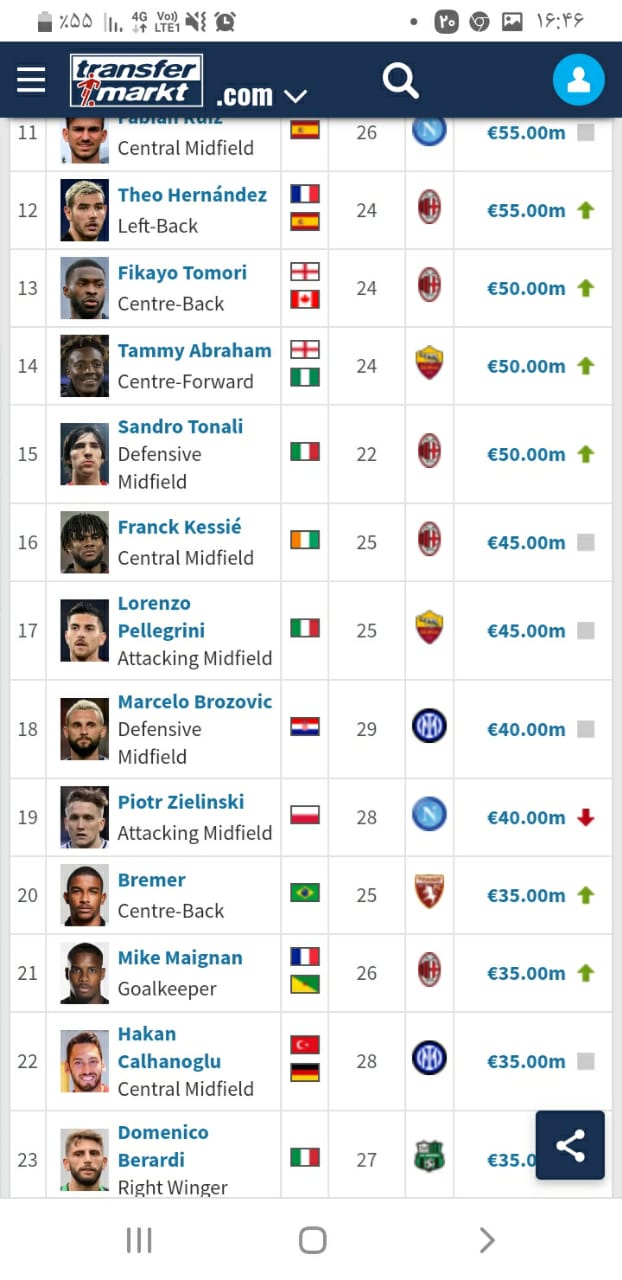
Task: Tap the Transfermarkt logo
Action: (137, 80)
